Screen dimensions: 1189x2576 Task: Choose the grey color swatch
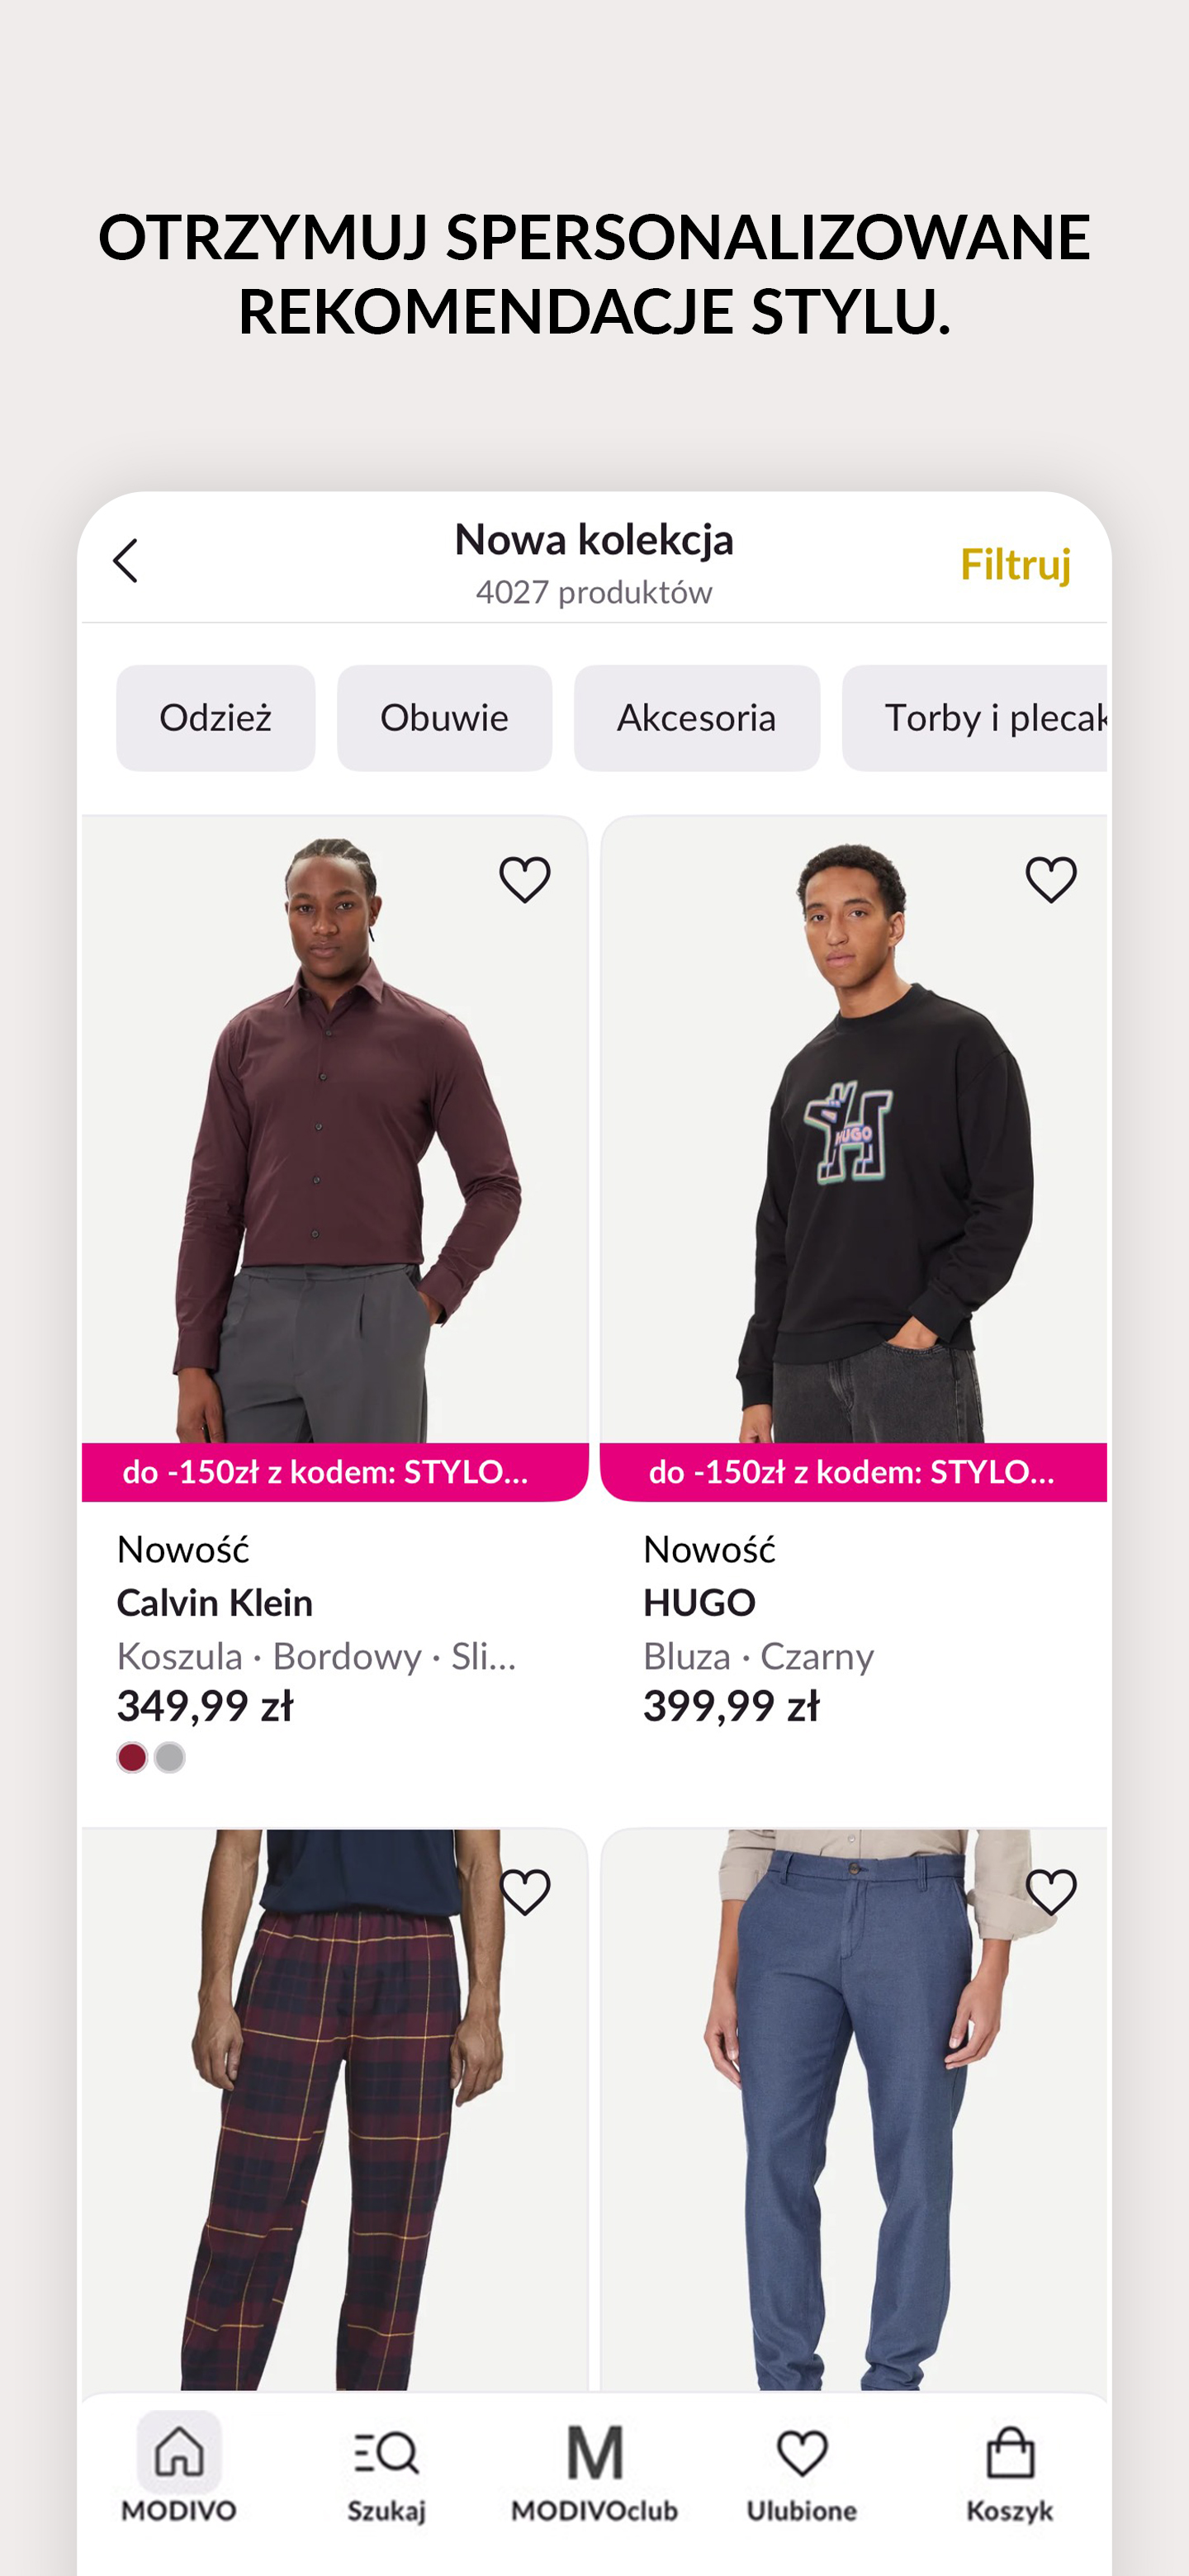[170, 1757]
